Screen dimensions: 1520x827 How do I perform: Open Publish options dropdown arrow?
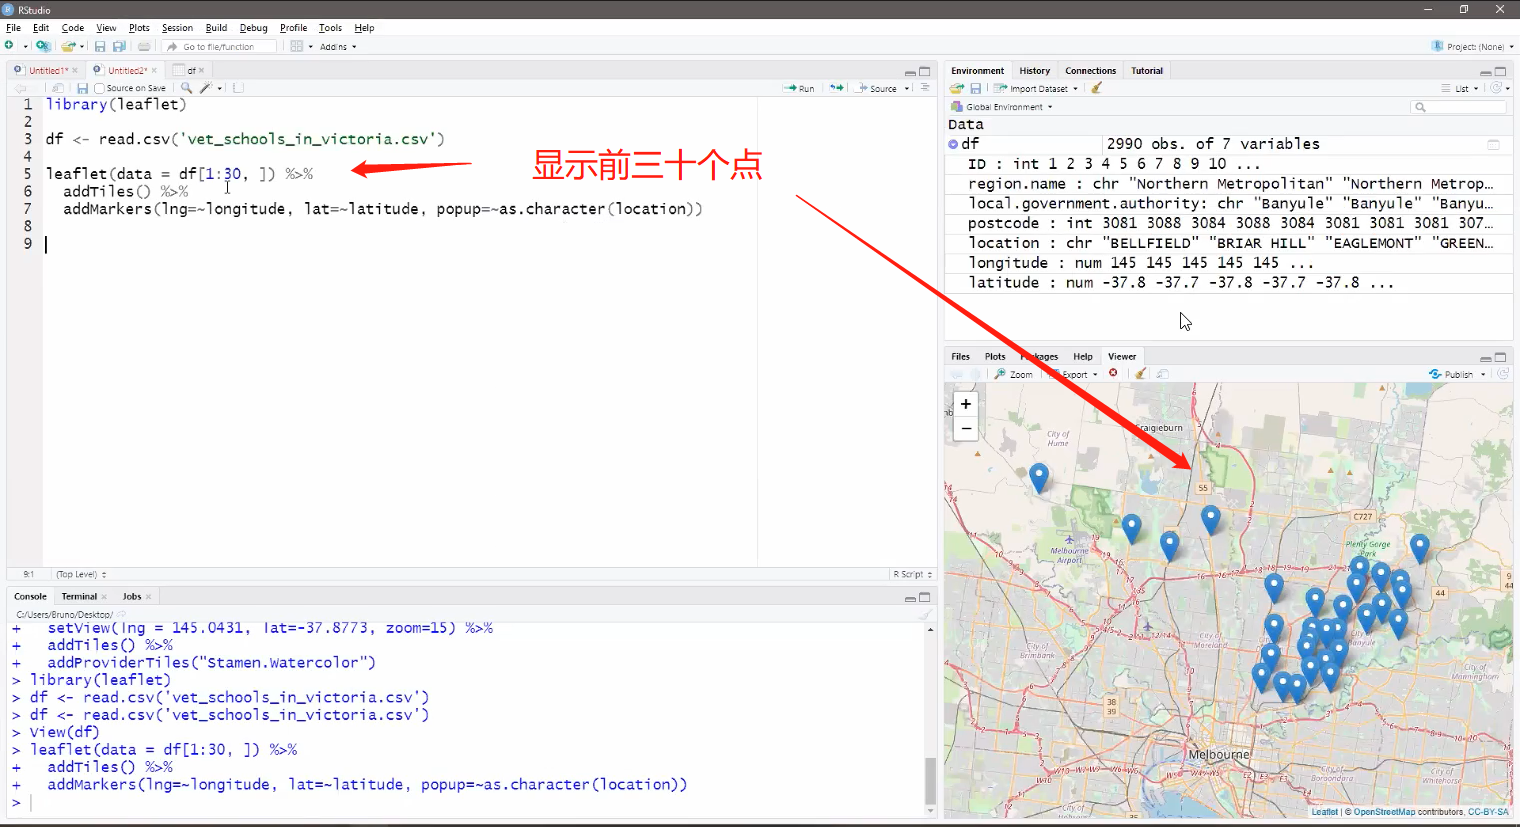pyautogui.click(x=1483, y=374)
